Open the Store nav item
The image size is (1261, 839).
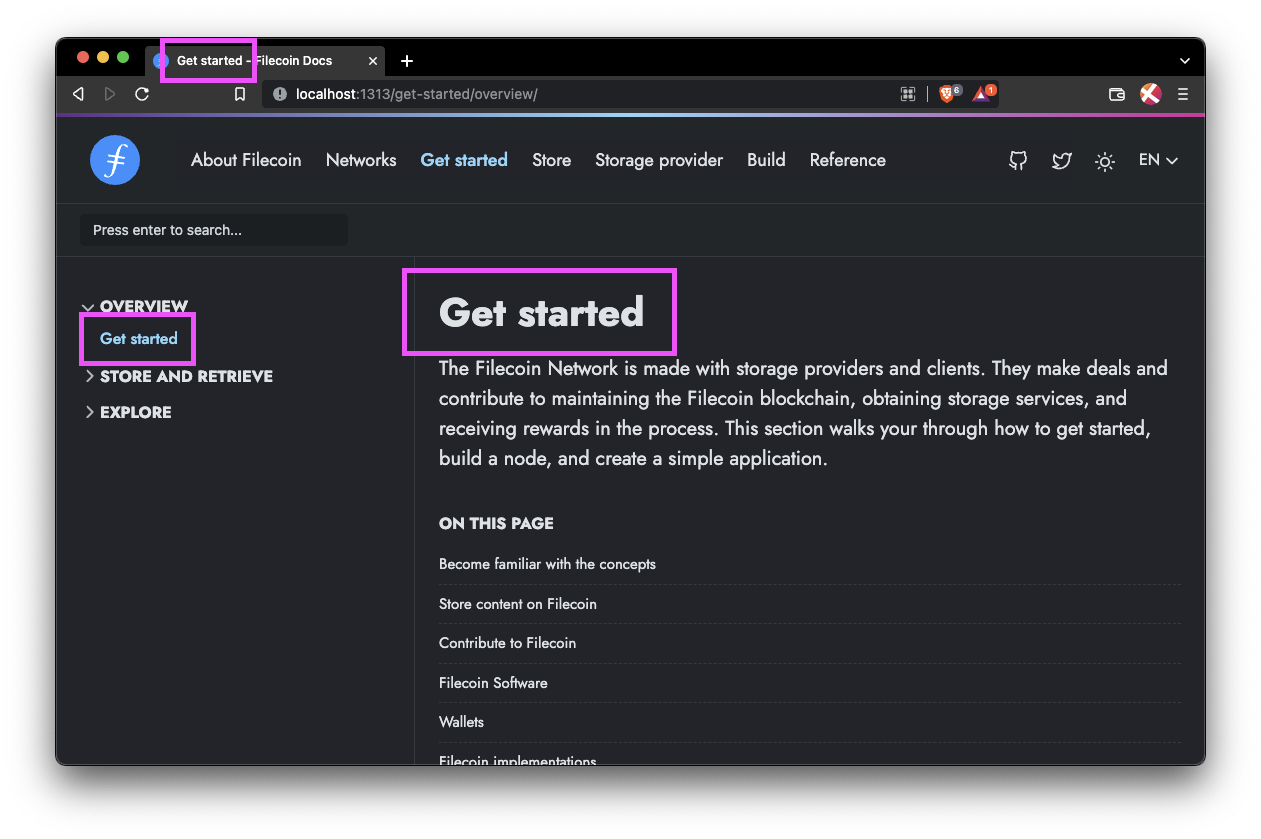(551, 160)
